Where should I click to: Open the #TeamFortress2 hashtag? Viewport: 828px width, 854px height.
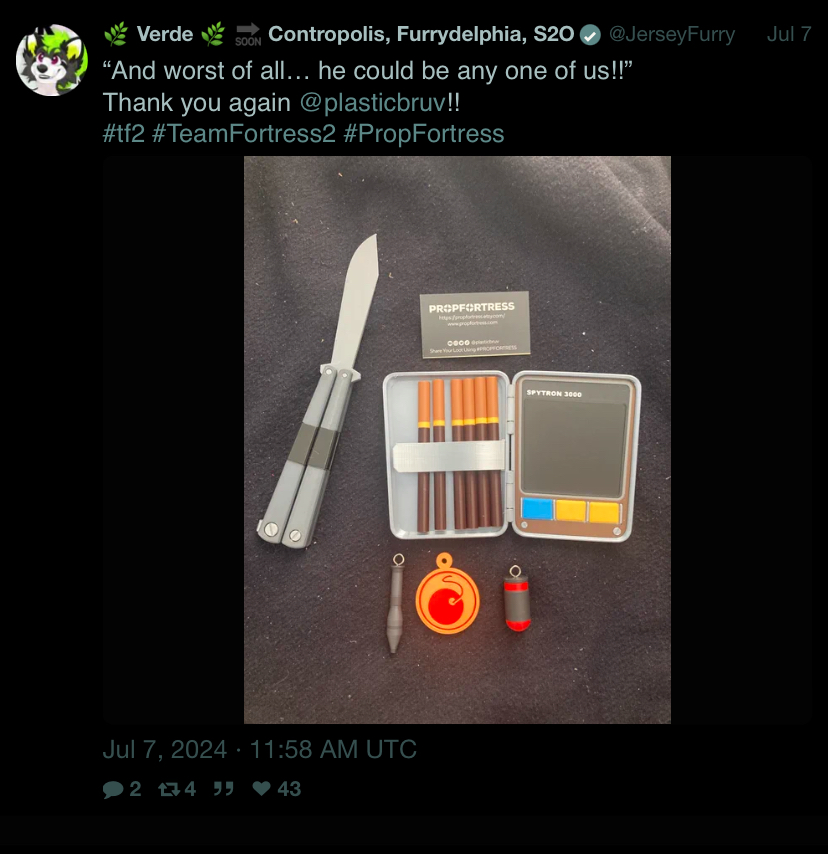click(244, 134)
